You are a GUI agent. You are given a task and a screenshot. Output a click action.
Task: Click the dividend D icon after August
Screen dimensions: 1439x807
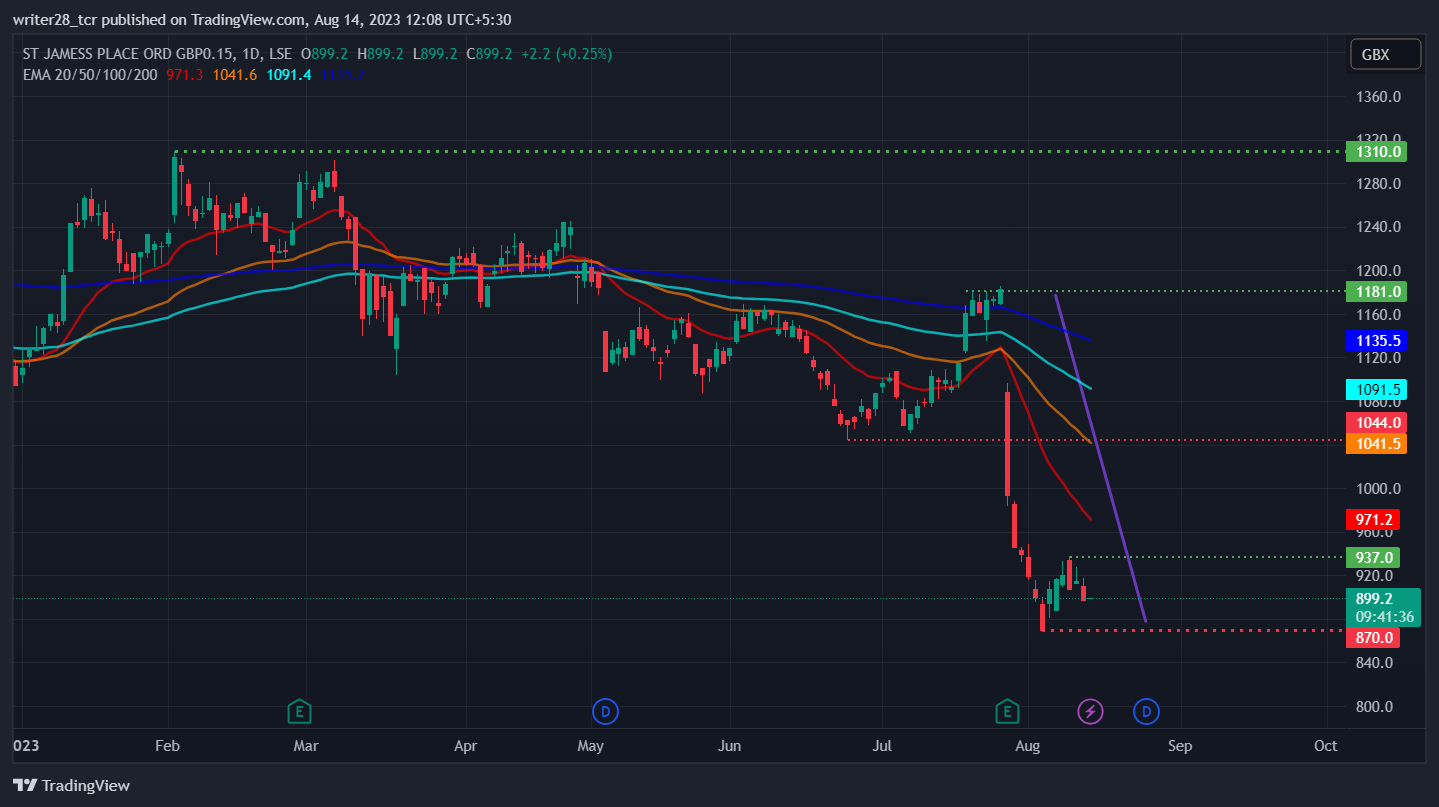coord(1146,712)
